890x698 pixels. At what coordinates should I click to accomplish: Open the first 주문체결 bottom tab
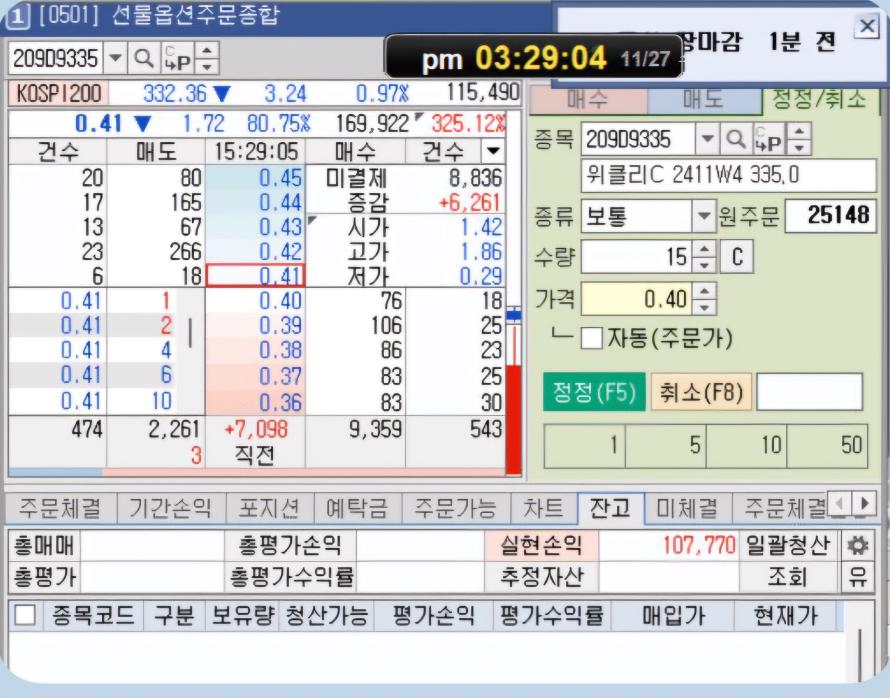[60, 507]
